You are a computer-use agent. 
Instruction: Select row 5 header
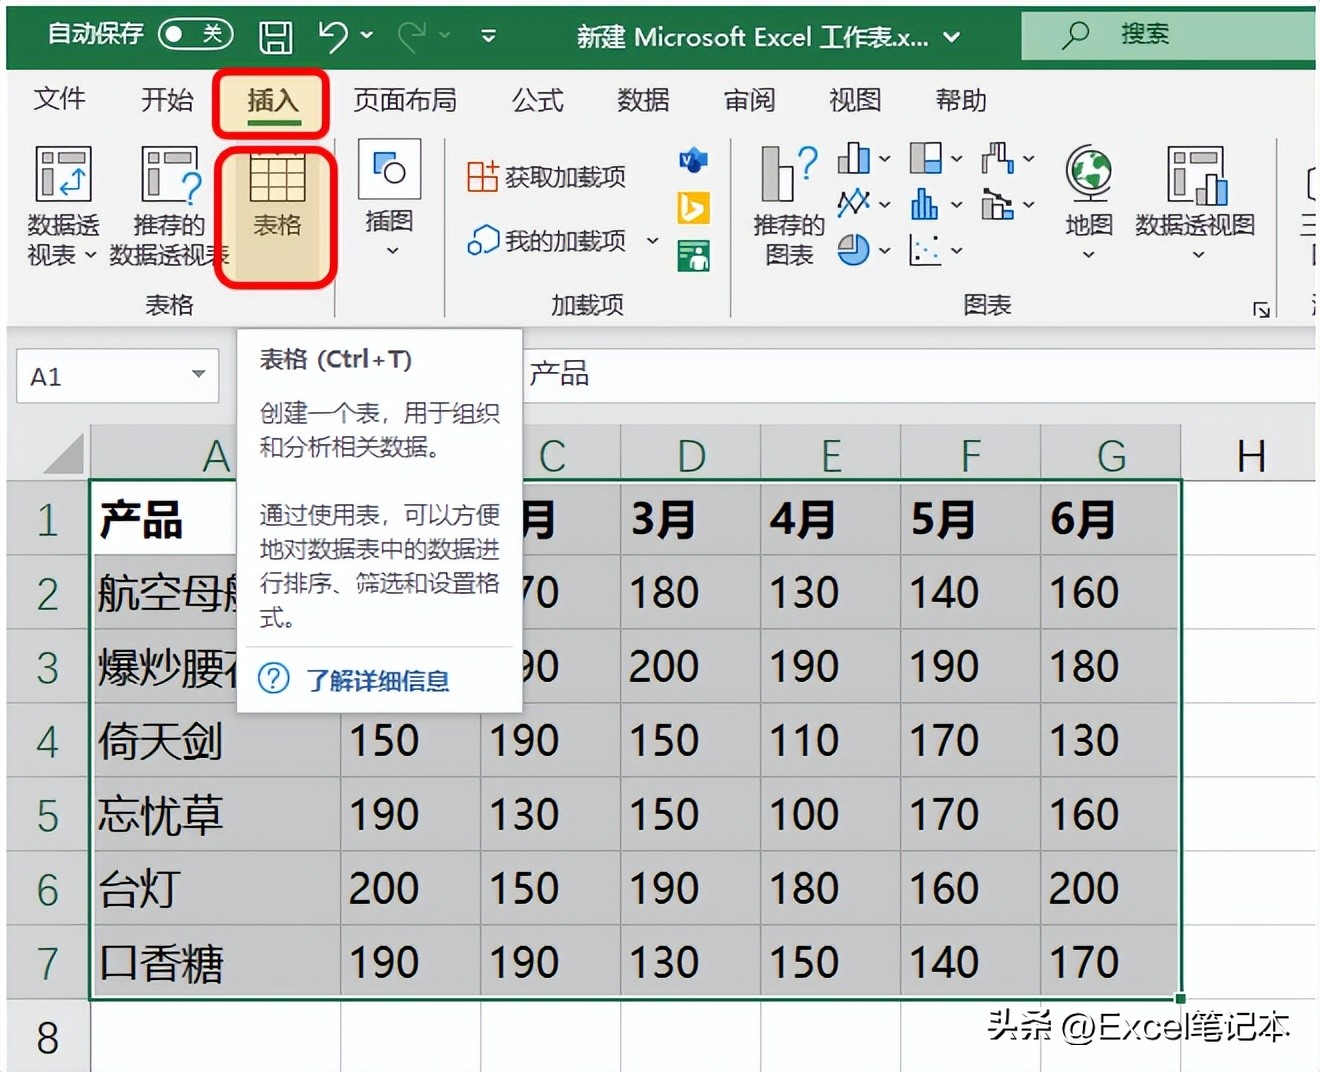pos(47,815)
